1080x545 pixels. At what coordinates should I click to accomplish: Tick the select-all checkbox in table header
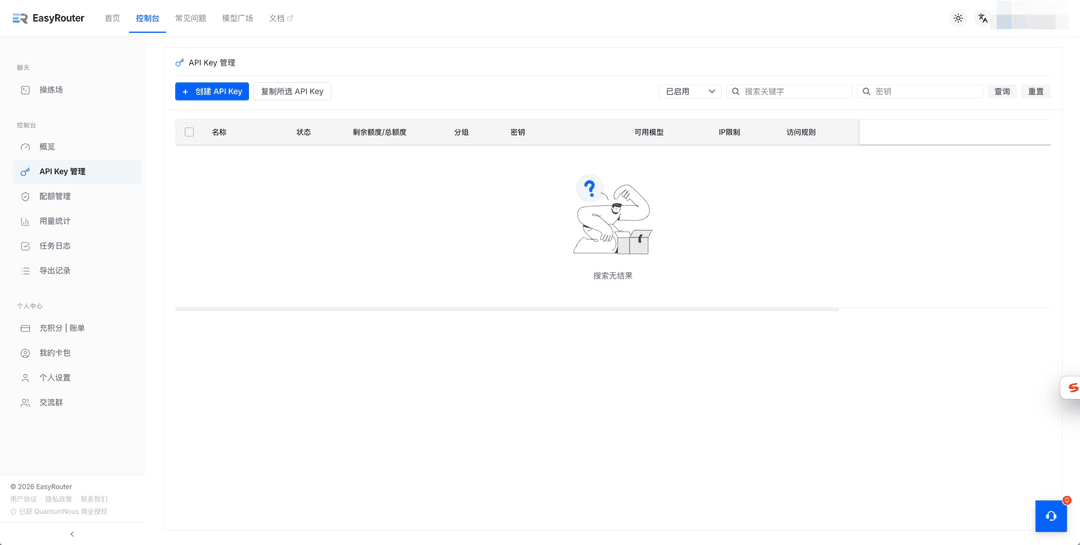coord(189,132)
